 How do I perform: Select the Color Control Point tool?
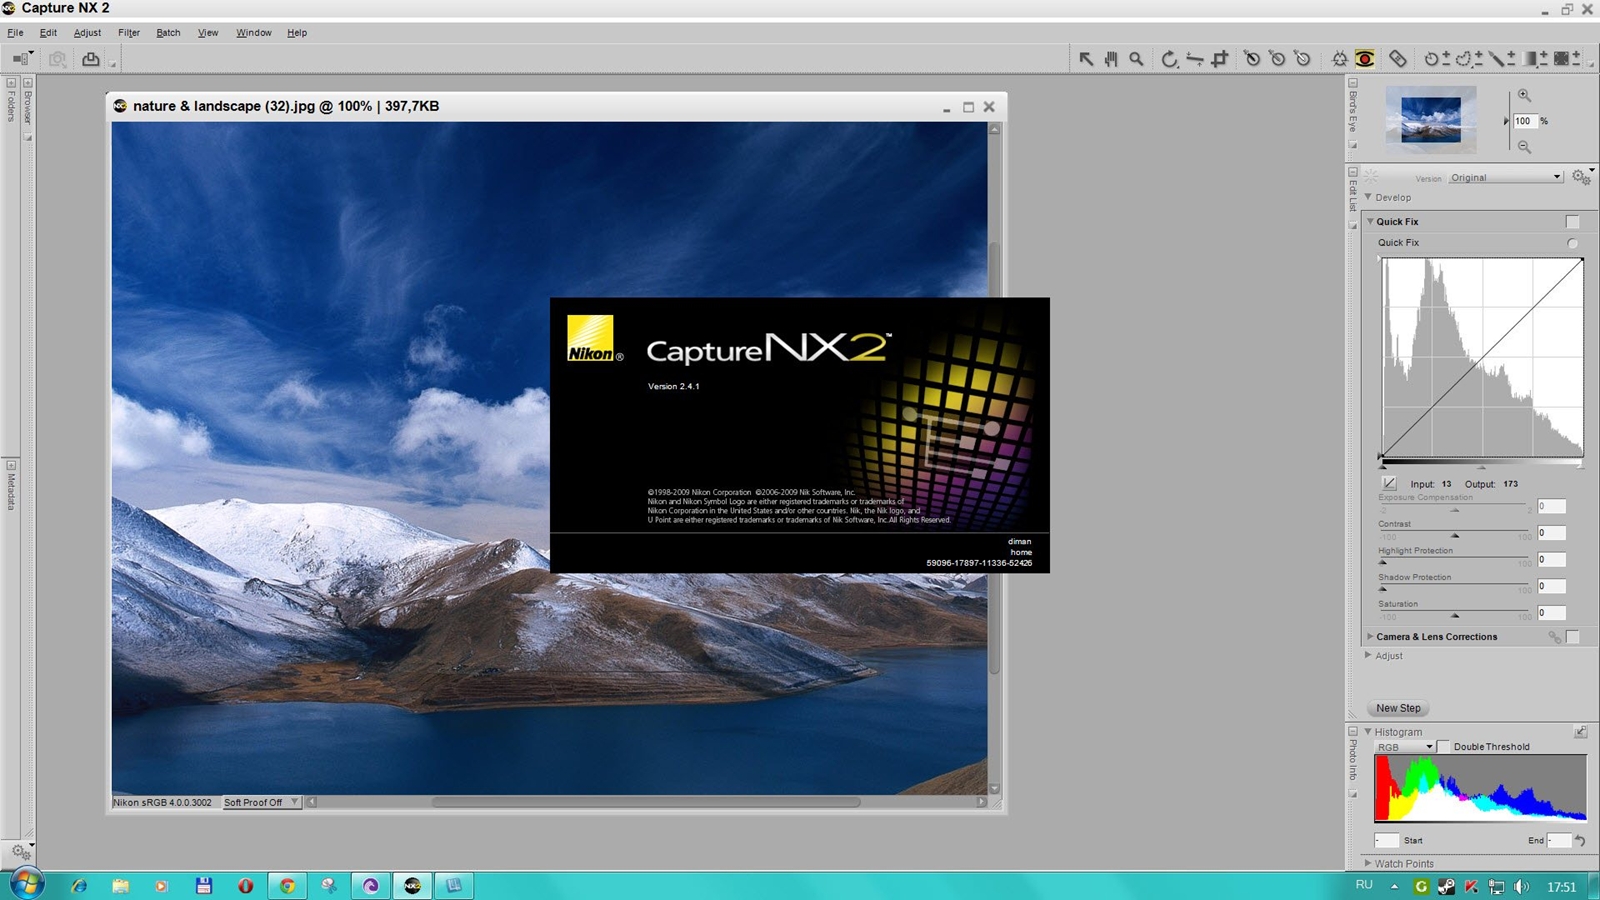pos(1340,59)
